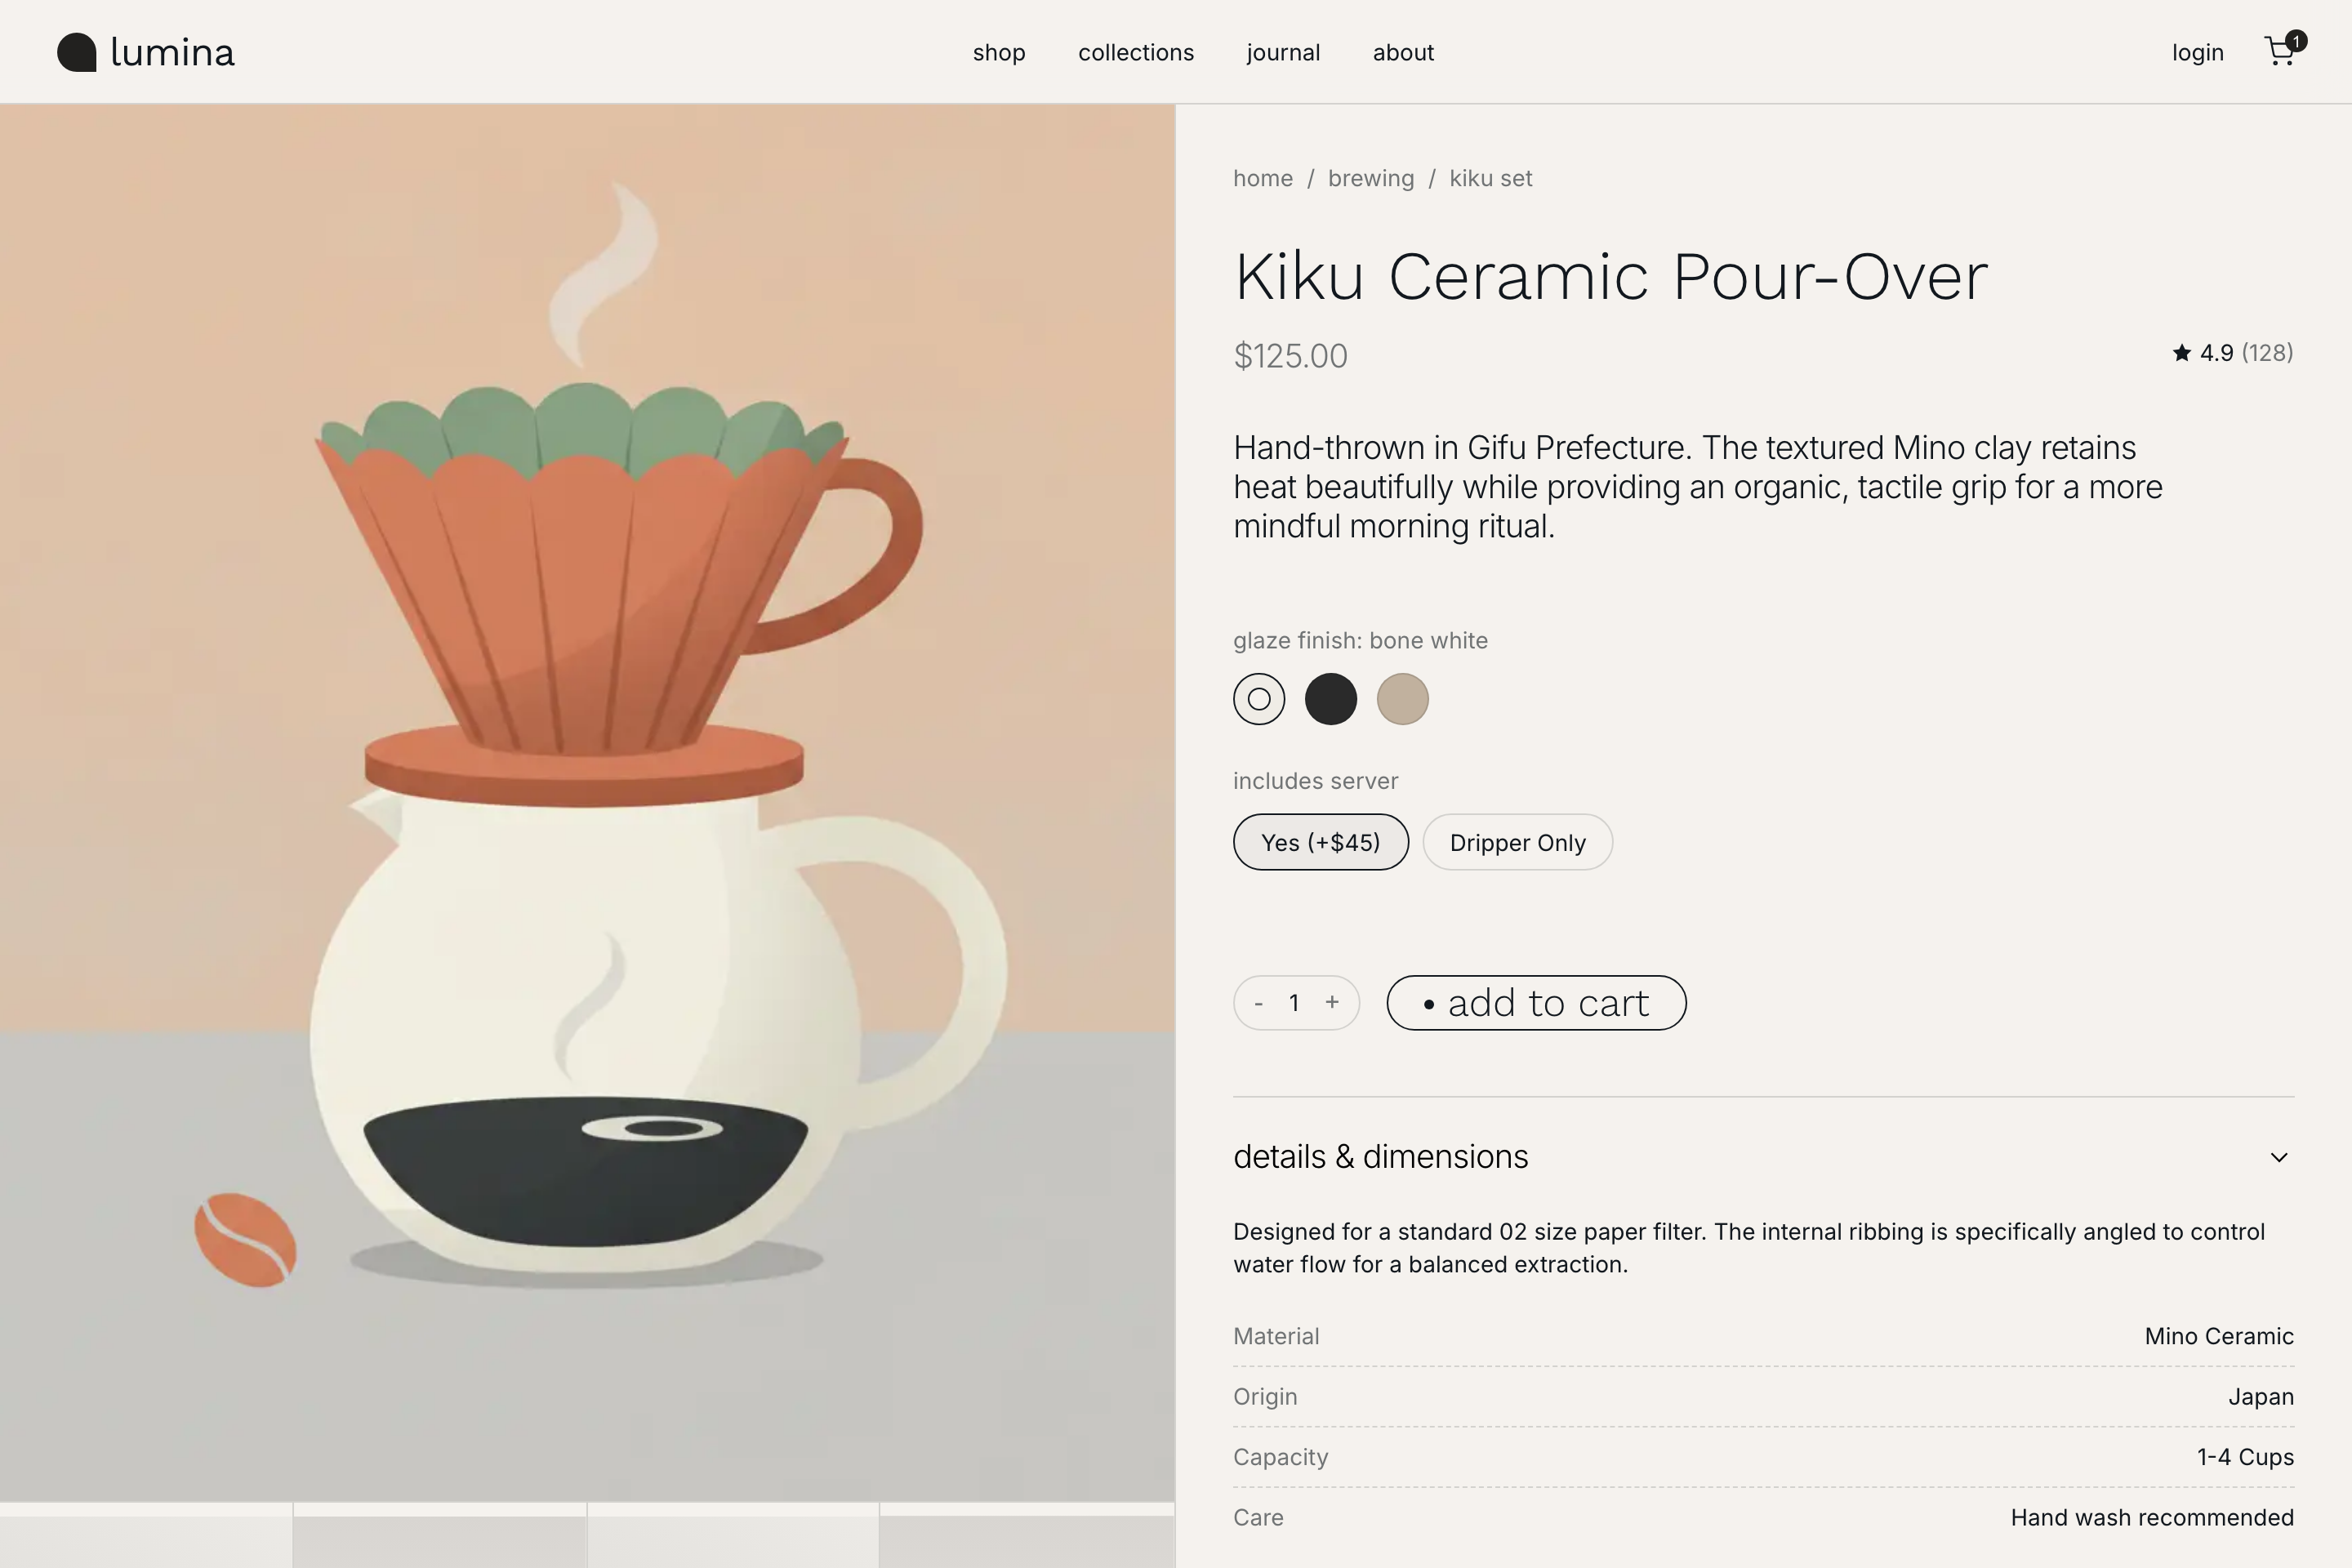
Task: Choose the black glaze finish swatch
Action: click(1331, 699)
